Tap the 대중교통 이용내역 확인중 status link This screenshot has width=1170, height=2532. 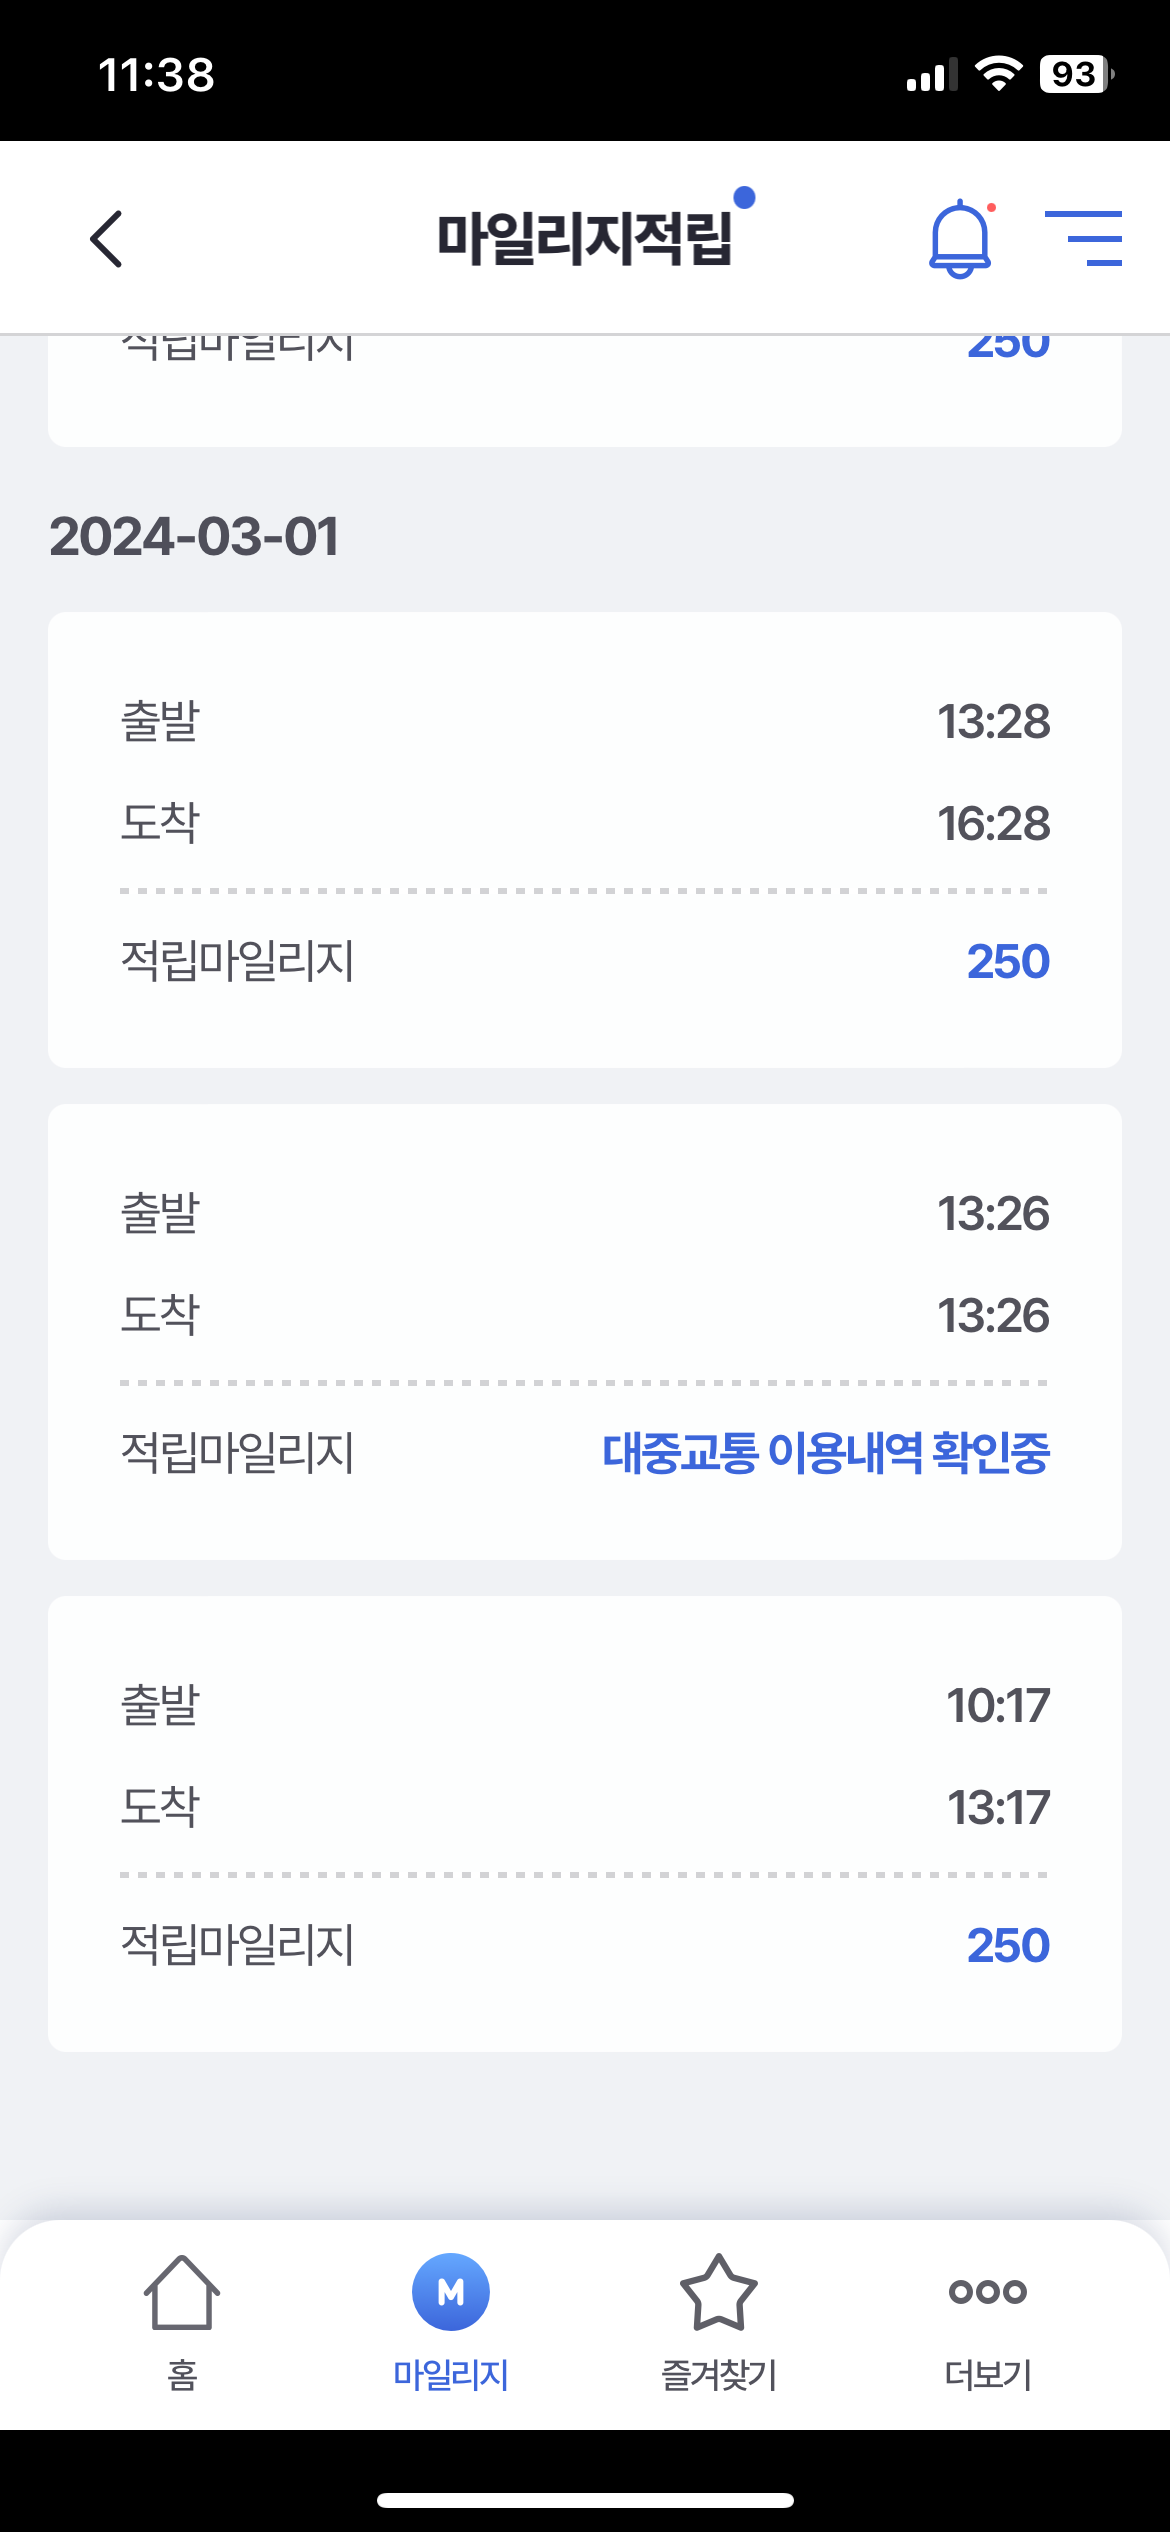point(825,1453)
